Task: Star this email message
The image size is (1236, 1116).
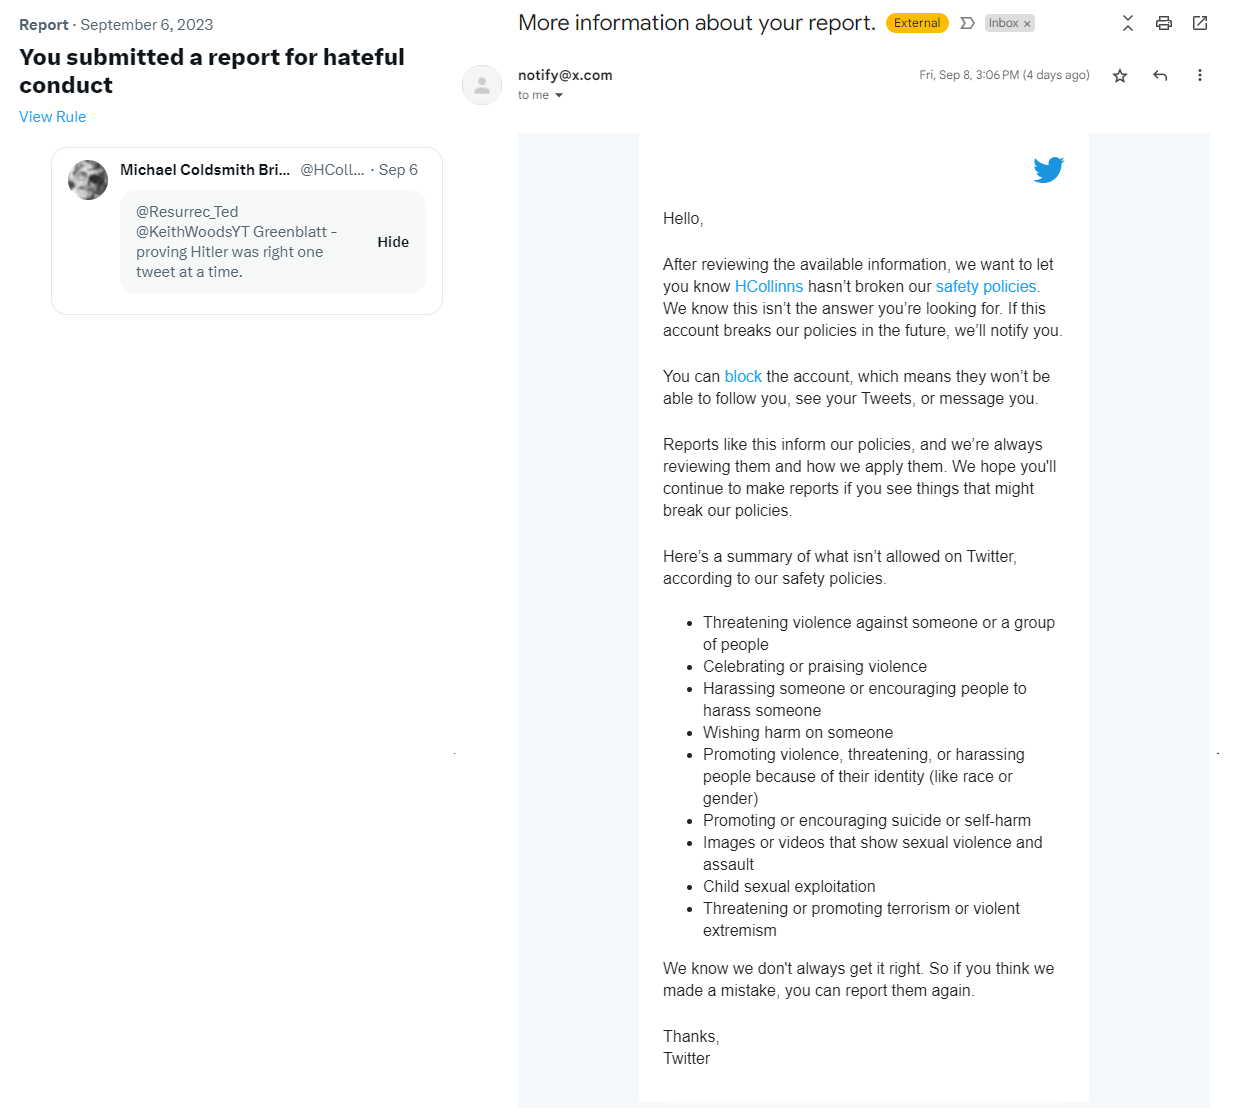Action: coord(1120,76)
